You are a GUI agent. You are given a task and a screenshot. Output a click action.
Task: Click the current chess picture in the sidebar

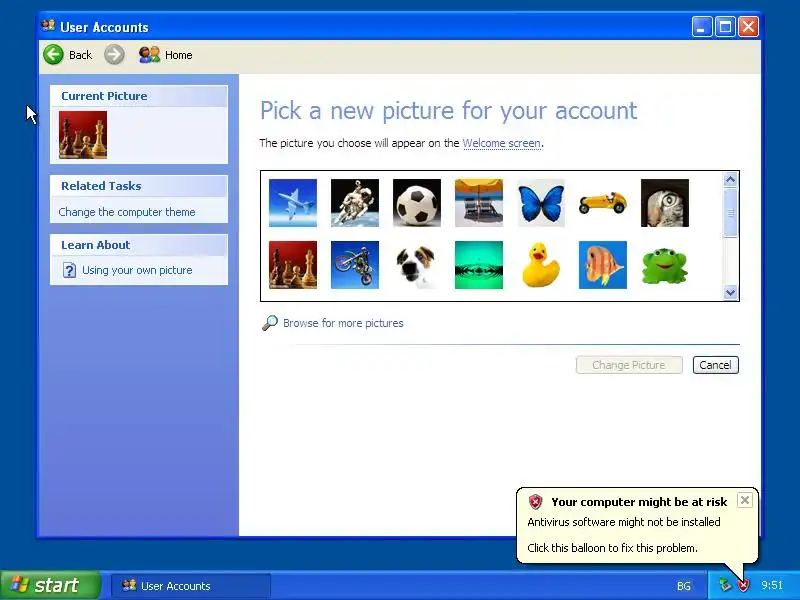pyautogui.click(x=83, y=135)
